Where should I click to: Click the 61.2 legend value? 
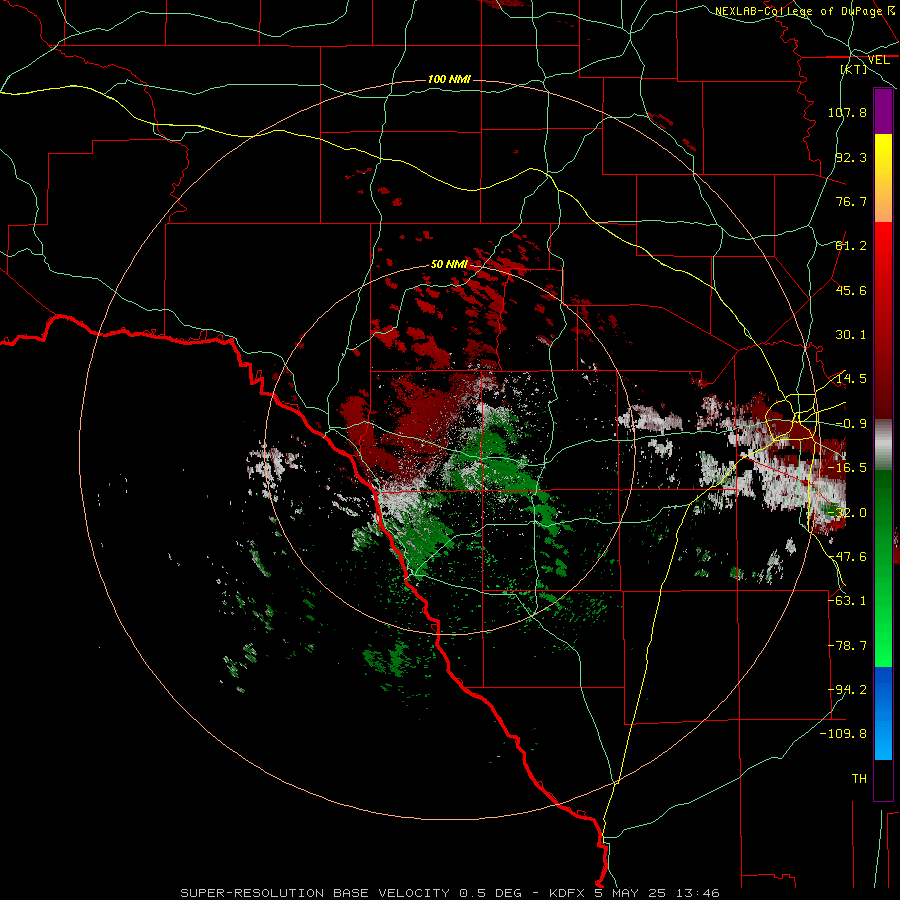point(851,246)
